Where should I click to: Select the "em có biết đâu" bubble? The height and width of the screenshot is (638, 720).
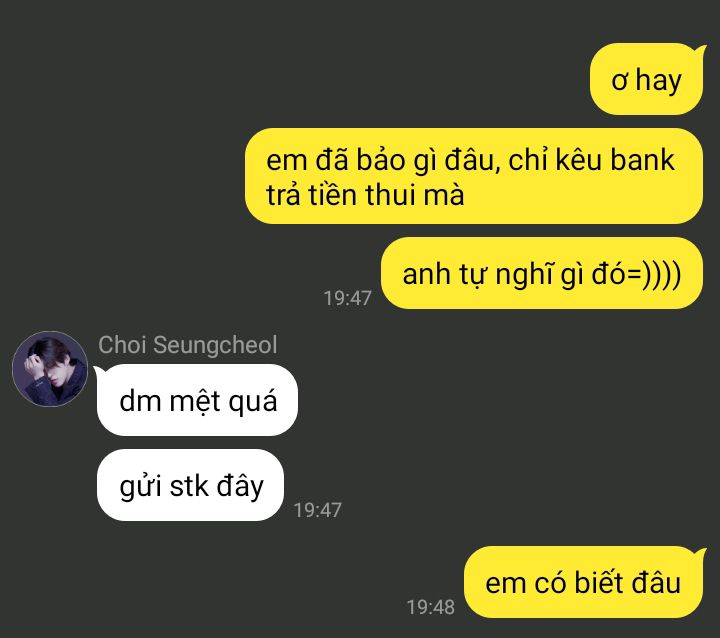click(x=583, y=582)
